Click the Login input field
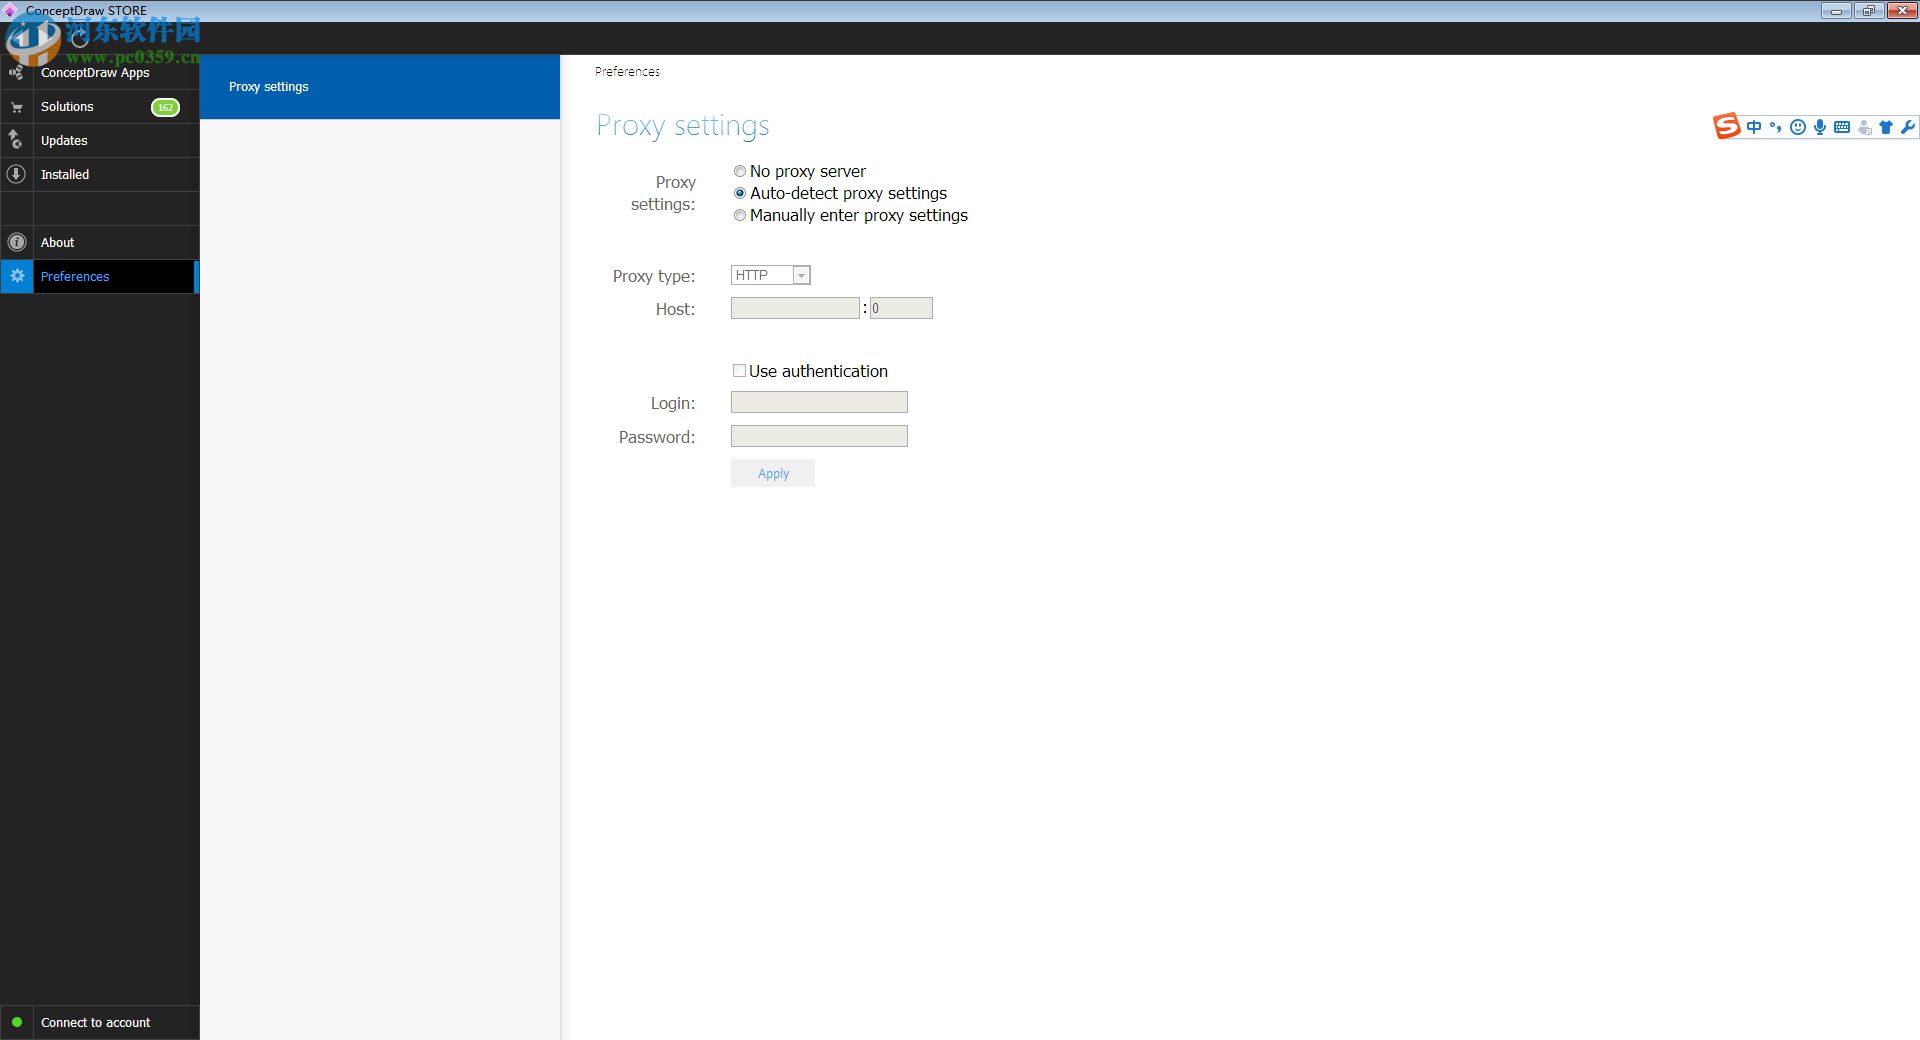Image resolution: width=1920 pixels, height=1040 pixels. [819, 402]
